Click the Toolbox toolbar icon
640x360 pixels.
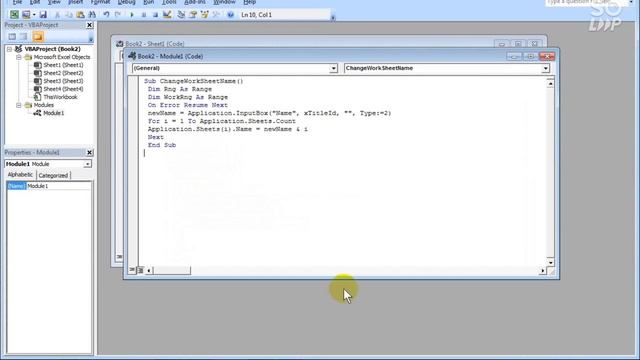[x=216, y=15]
